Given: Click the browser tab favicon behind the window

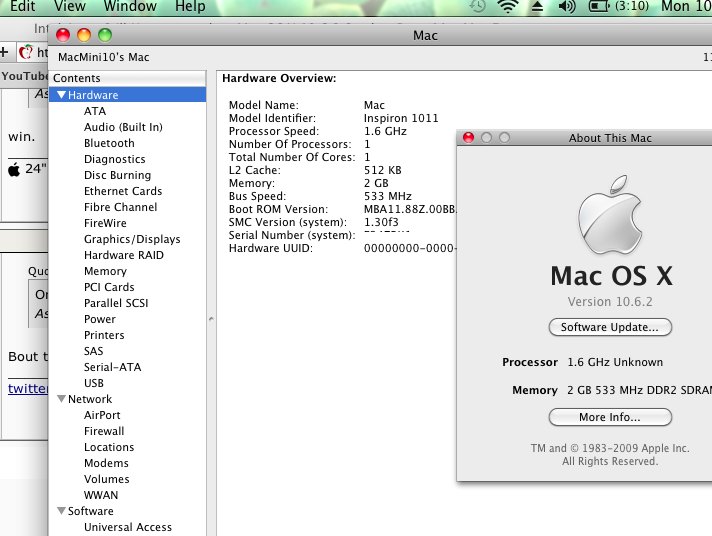Looking at the screenshot, I should tap(26, 52).
